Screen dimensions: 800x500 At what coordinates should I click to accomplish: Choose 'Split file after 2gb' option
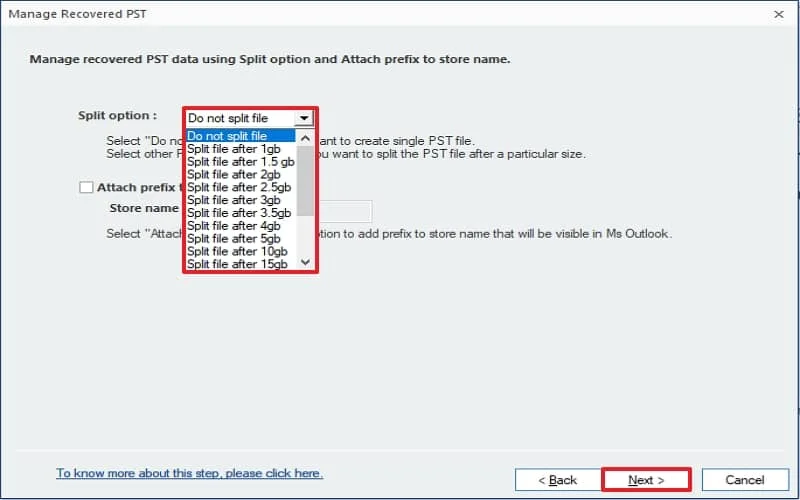click(x=240, y=174)
